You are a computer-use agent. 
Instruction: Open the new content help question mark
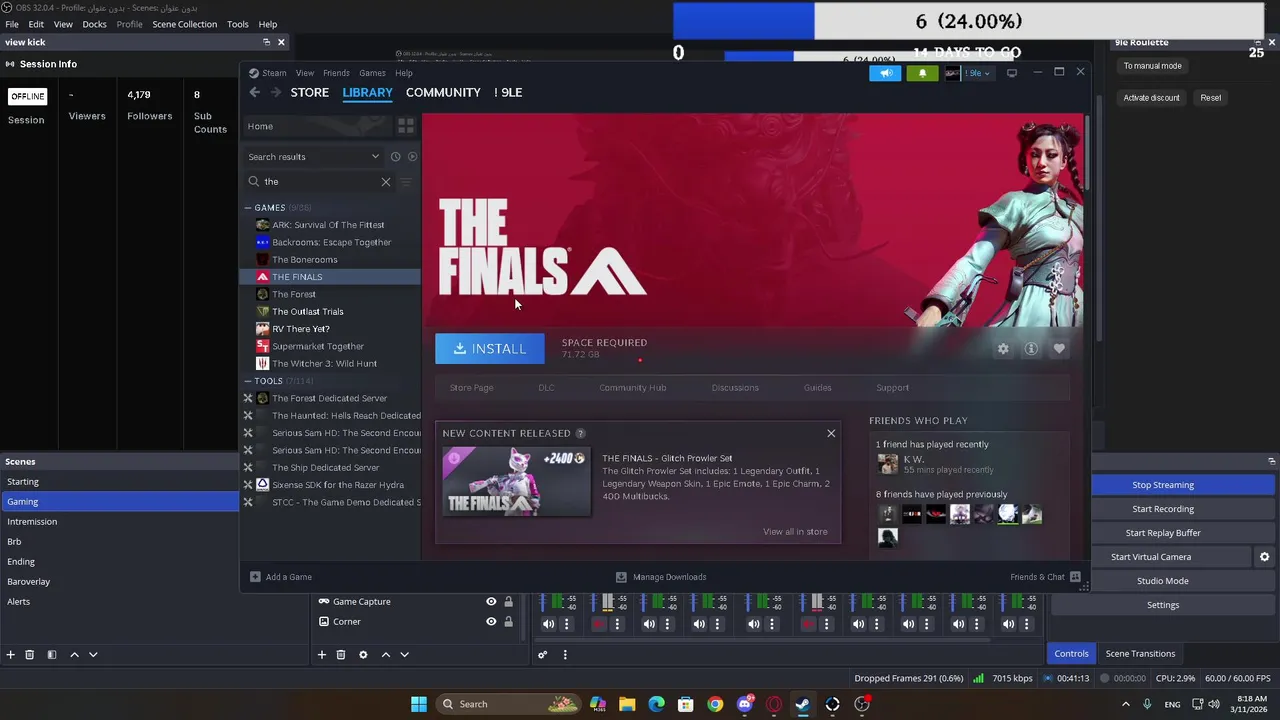(x=580, y=433)
